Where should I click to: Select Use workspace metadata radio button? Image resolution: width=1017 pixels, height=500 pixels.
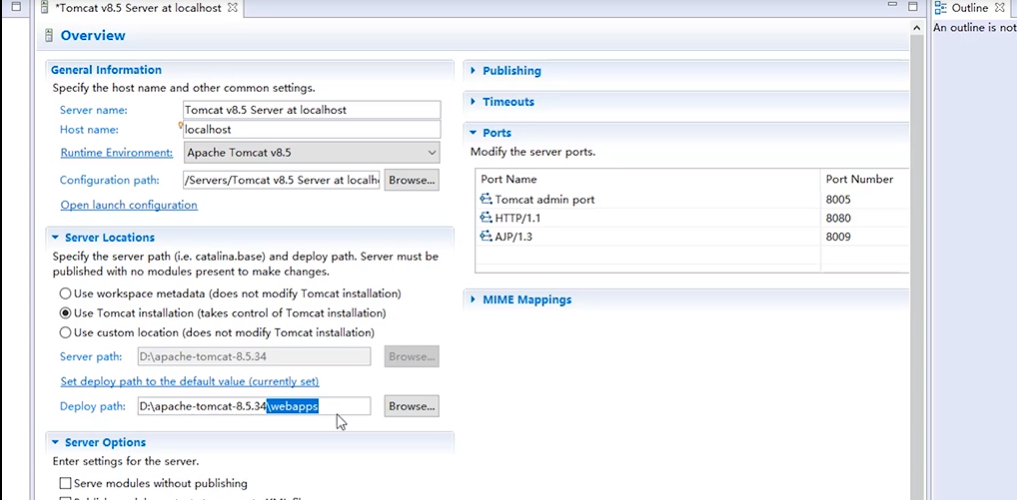coord(65,294)
